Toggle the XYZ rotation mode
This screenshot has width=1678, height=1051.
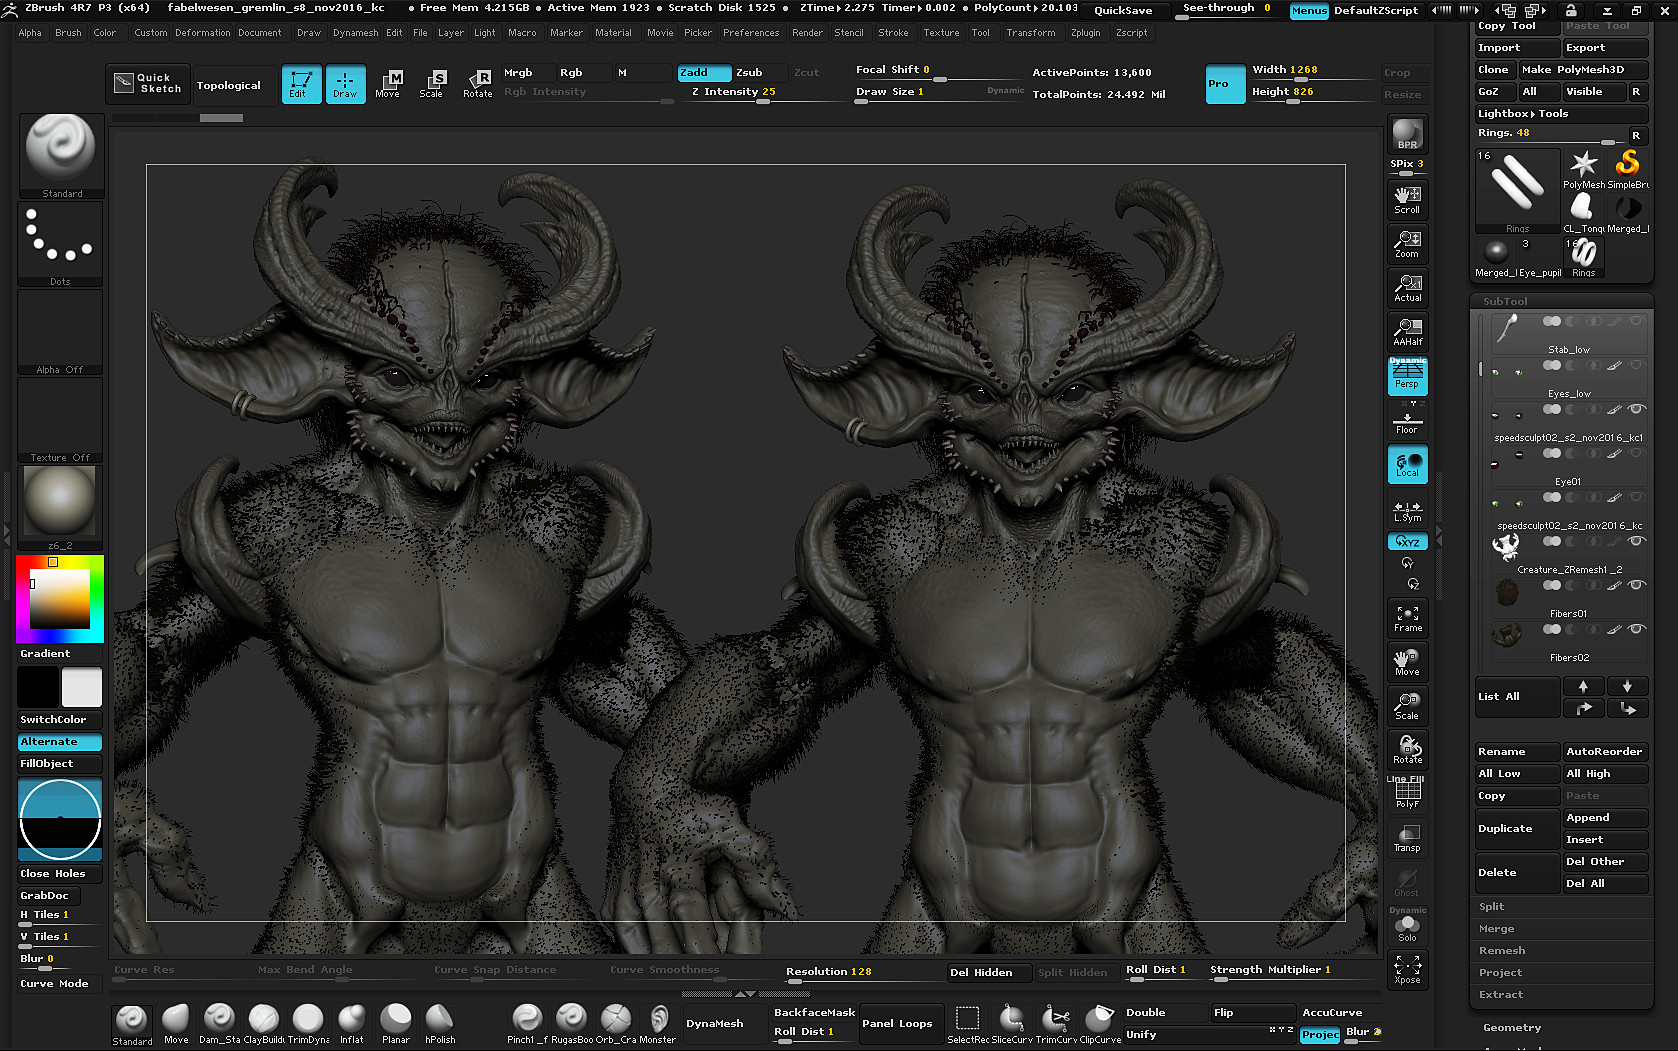point(1407,541)
